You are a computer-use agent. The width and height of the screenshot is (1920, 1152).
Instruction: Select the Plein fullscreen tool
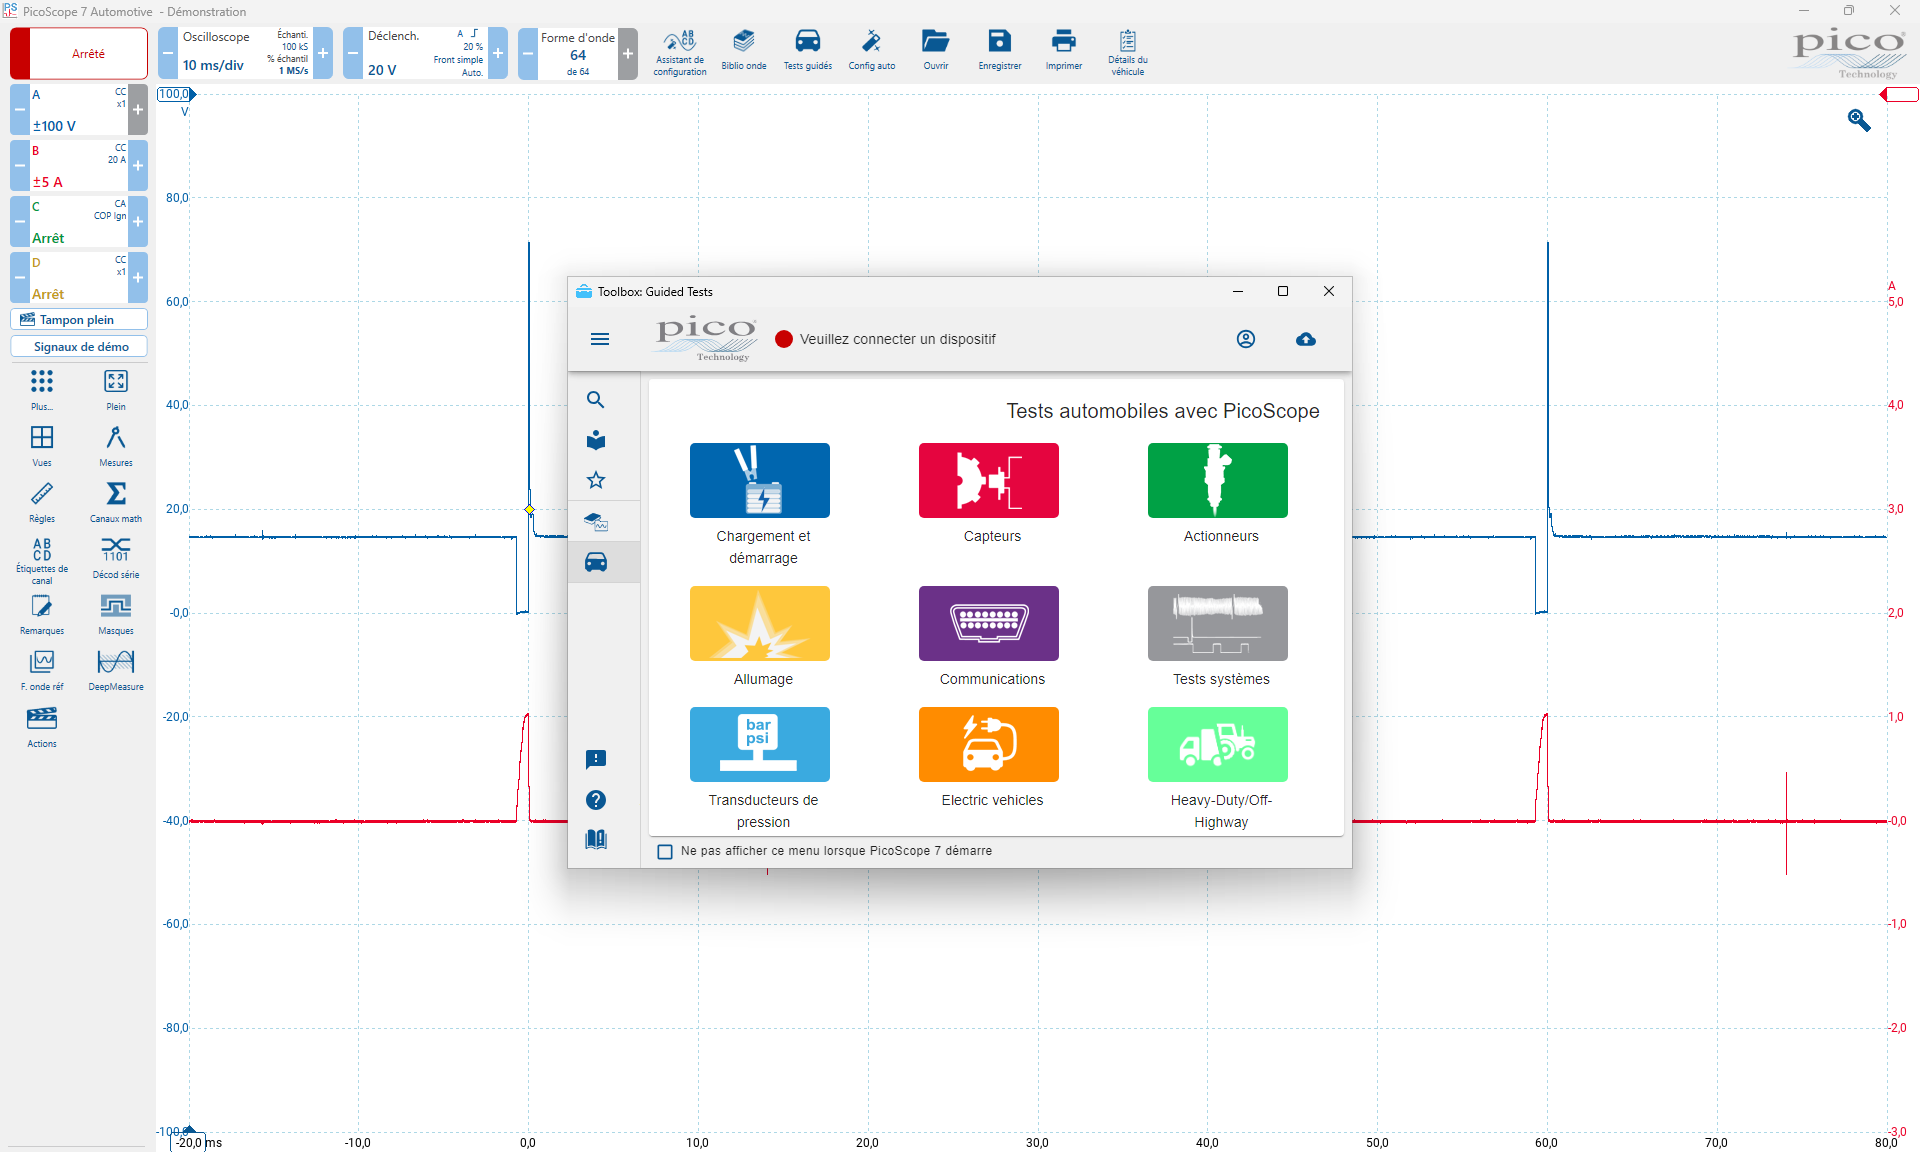click(116, 389)
